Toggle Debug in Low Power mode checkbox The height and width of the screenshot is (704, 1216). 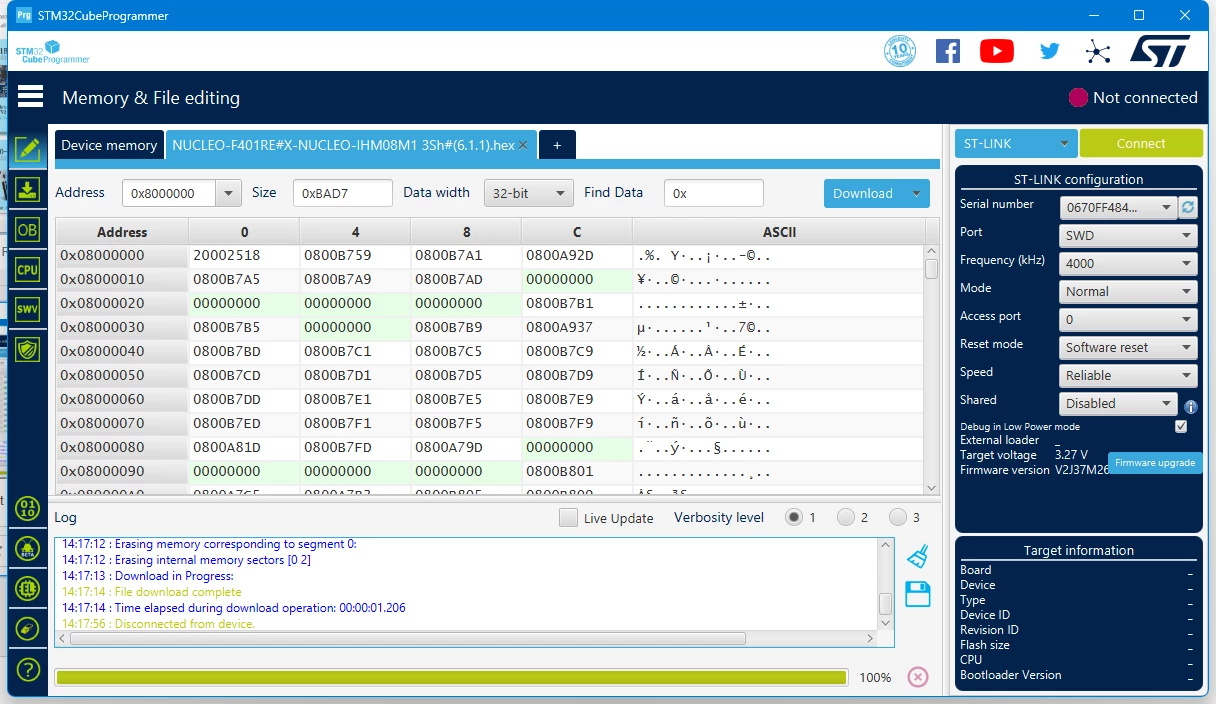[1181, 426]
